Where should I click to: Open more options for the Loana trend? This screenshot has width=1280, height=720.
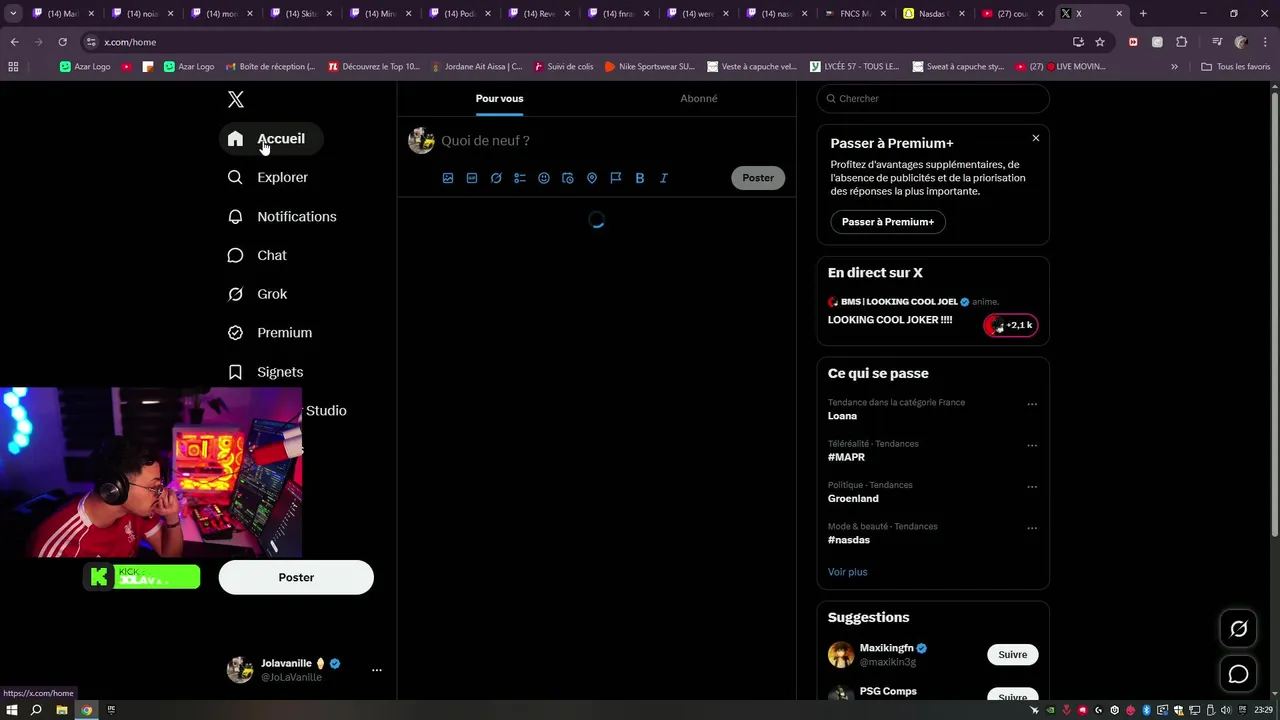point(1032,404)
